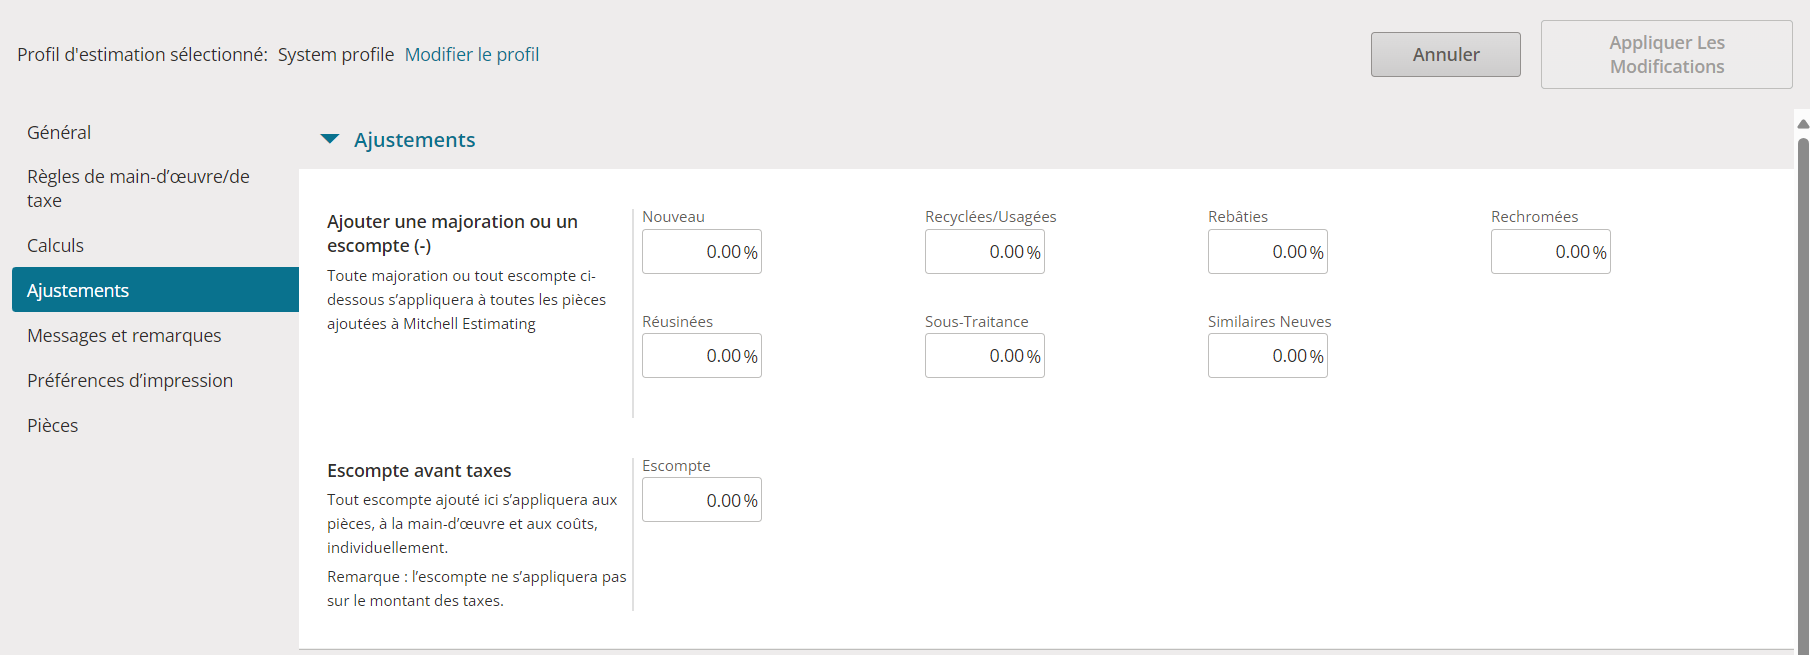Focus the Réusinées percentage input
The width and height of the screenshot is (1810, 655).
point(702,356)
